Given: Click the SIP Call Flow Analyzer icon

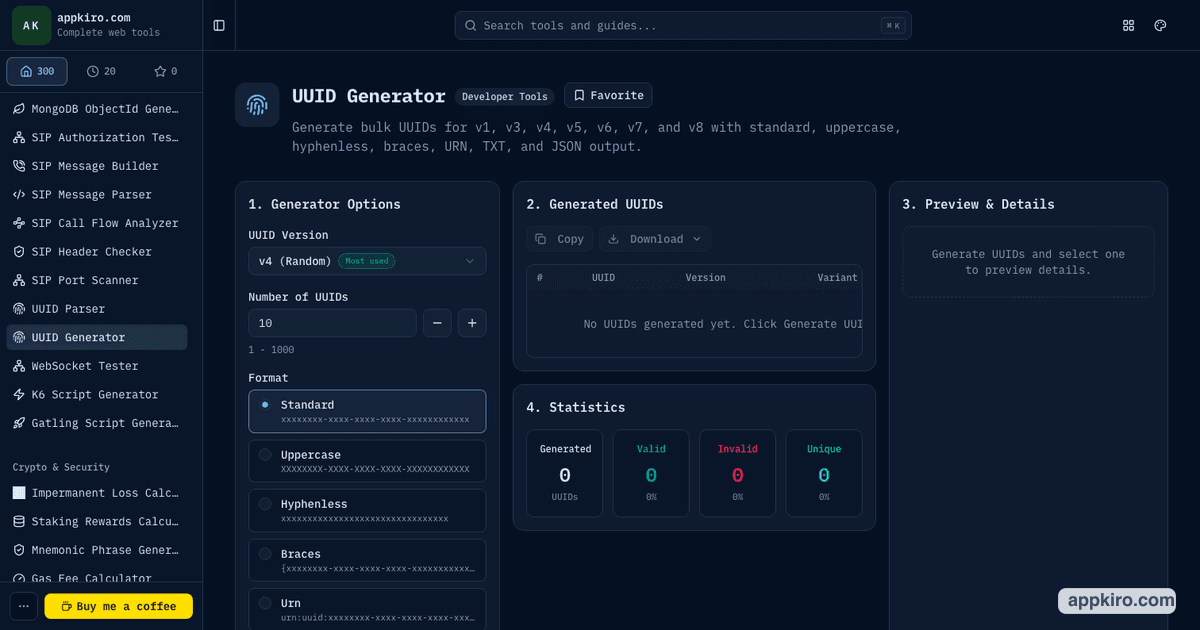Looking at the screenshot, I should [x=19, y=223].
